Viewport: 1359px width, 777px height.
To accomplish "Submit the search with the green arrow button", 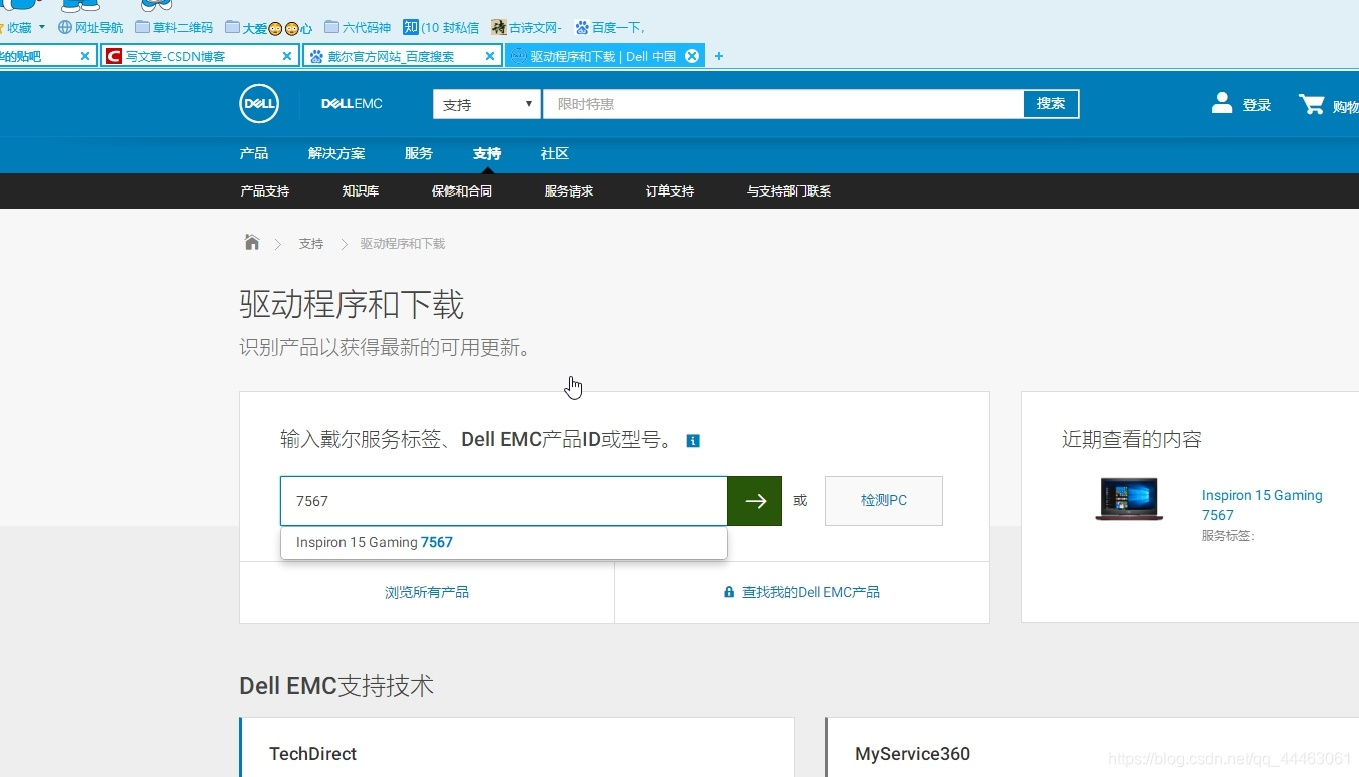I will [x=755, y=501].
